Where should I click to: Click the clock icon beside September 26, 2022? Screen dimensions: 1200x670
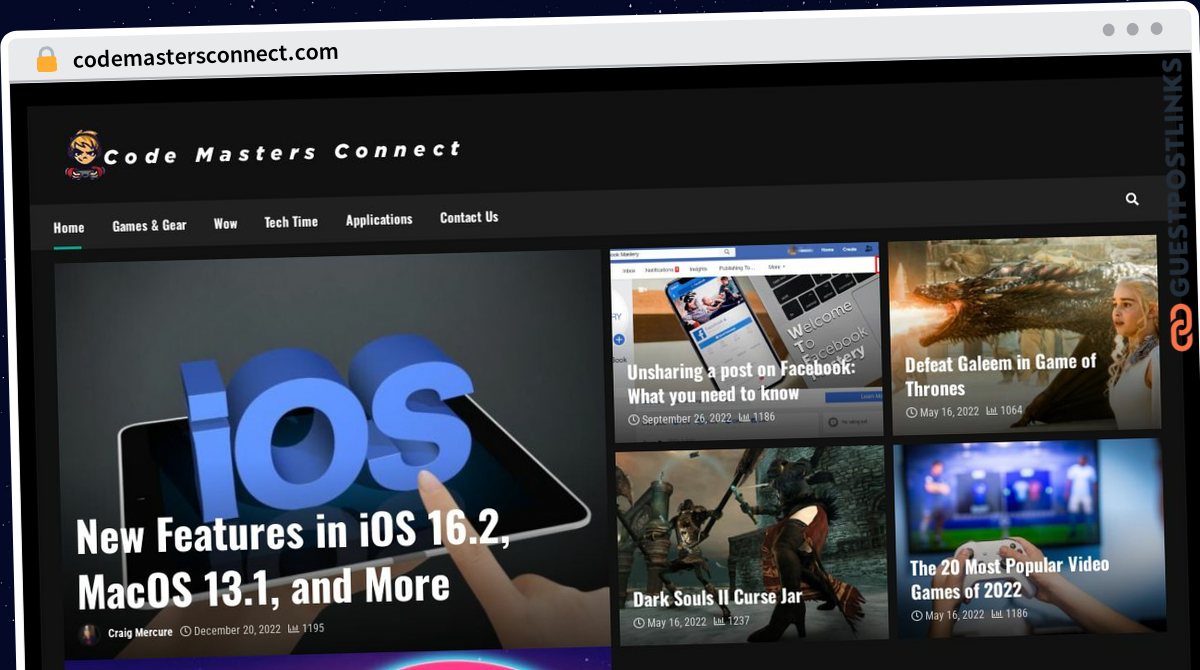[634, 420]
